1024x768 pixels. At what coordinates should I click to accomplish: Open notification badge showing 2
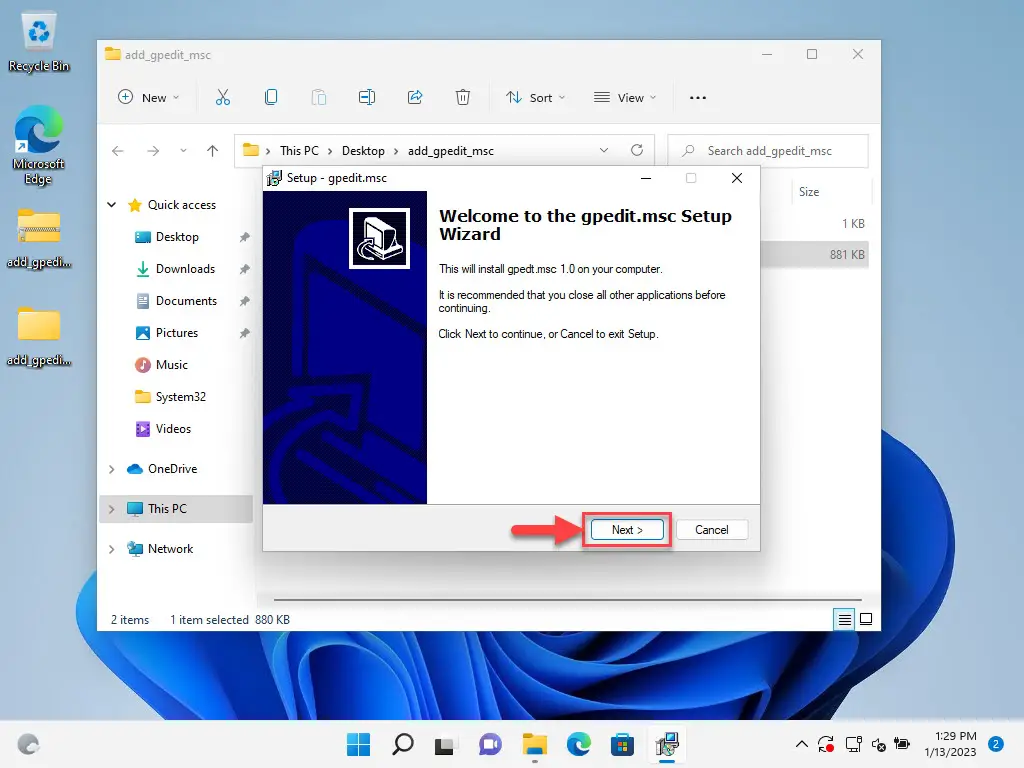(996, 744)
